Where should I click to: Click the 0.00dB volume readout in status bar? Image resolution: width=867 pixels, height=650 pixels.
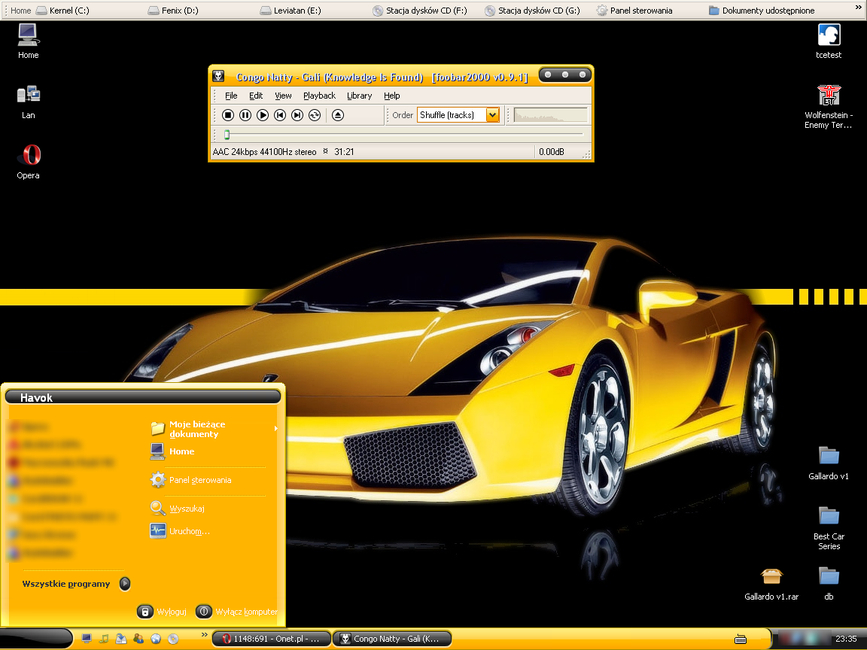551,151
